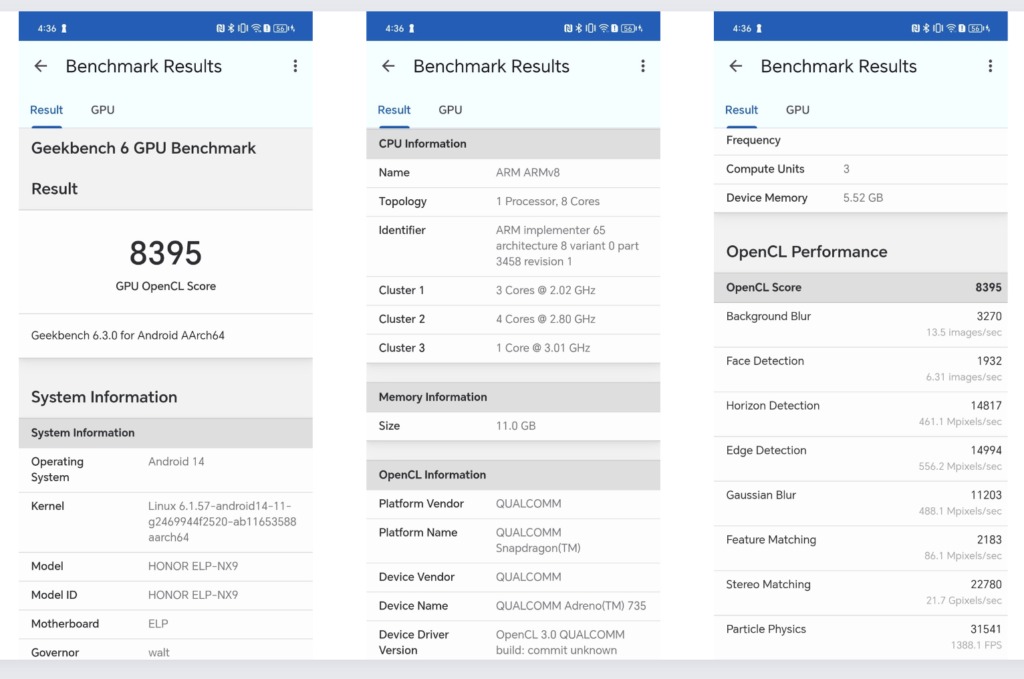Switch to GPU tab in middle screen
The height and width of the screenshot is (679, 1024).
[x=450, y=110]
